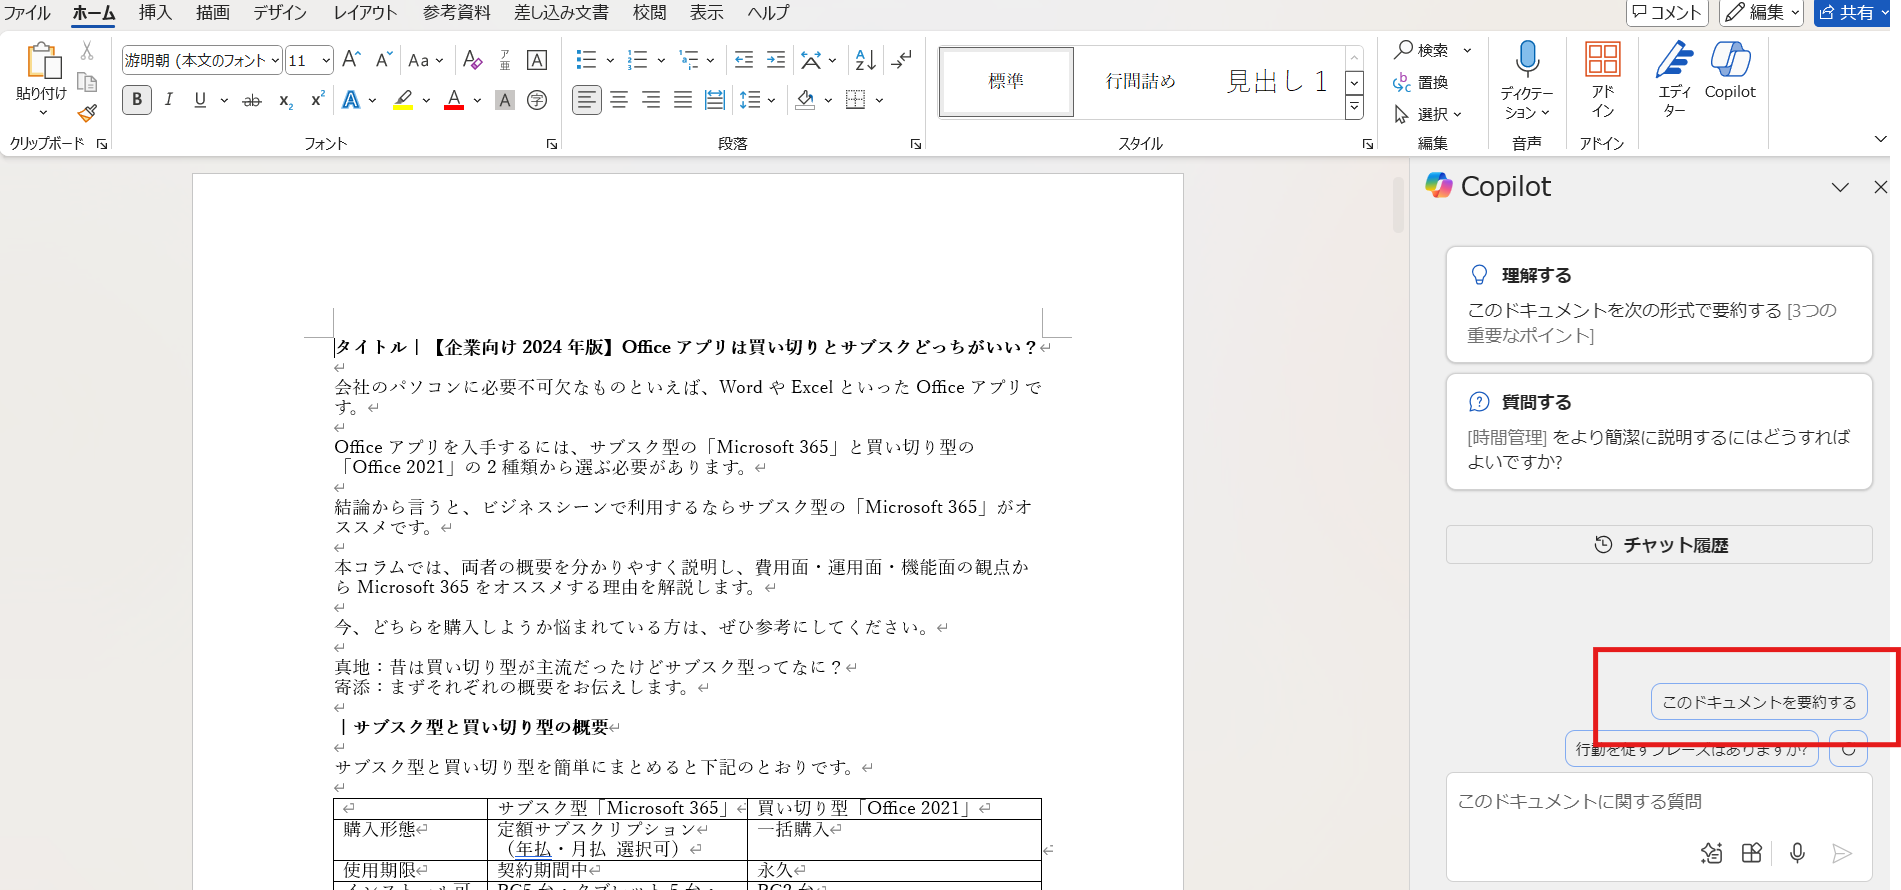1901x890 pixels.
Task: Justify the paragraph text
Action: pos(683,100)
